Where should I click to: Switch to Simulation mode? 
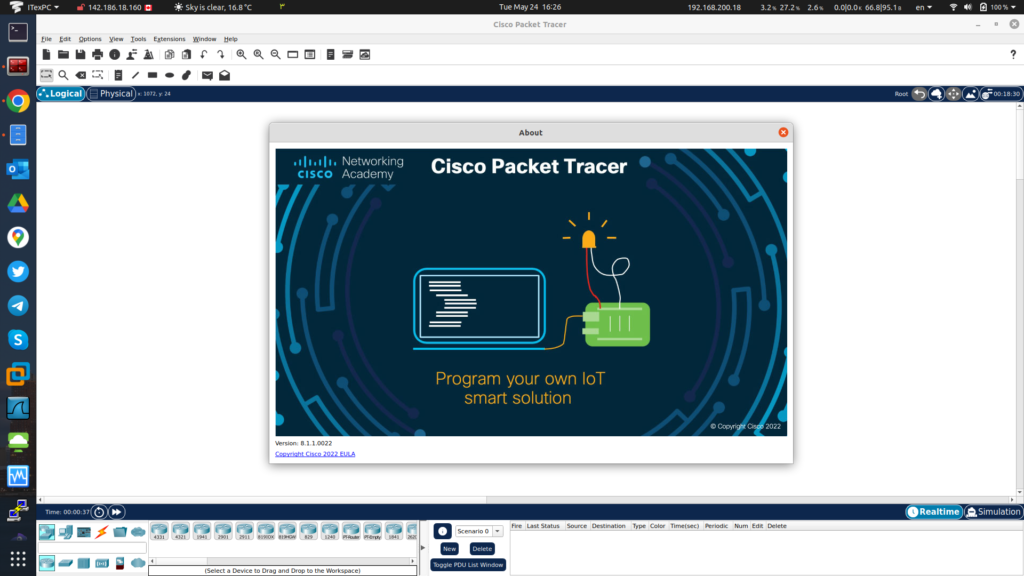coord(993,512)
